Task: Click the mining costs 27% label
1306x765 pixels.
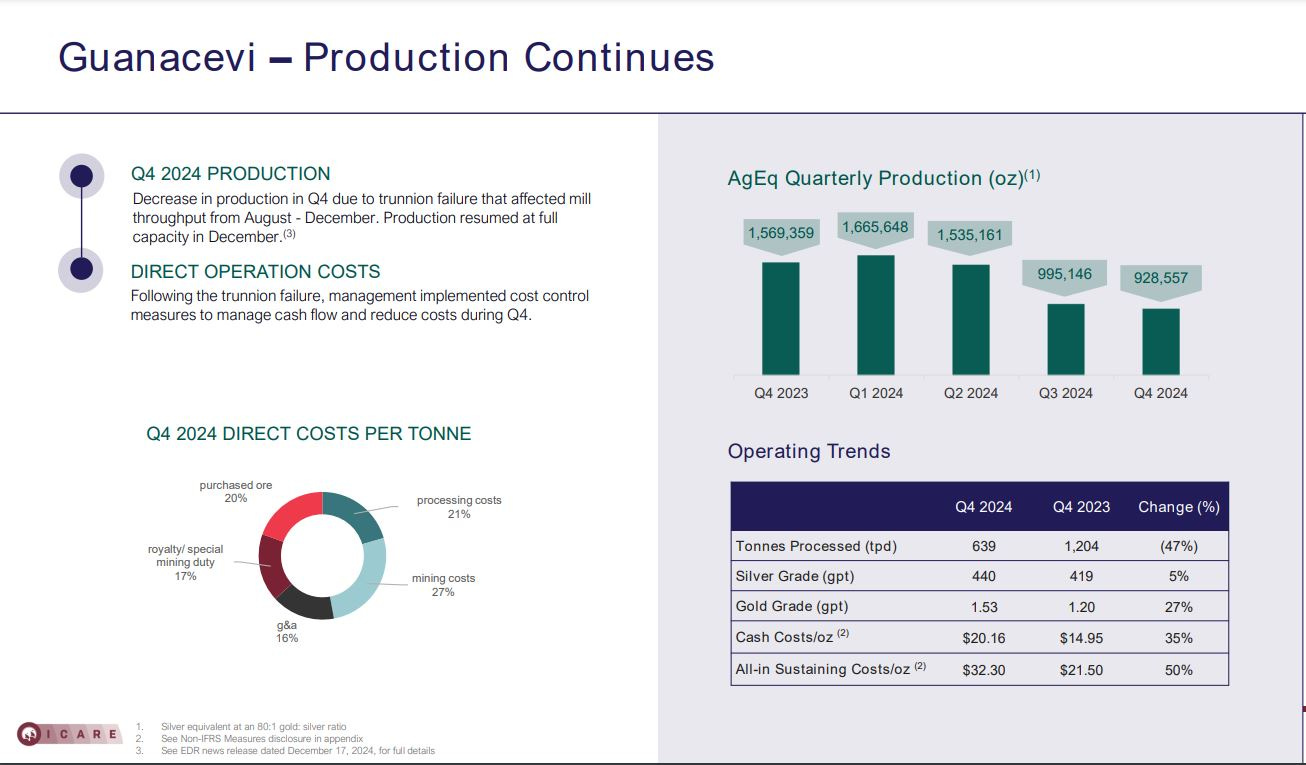Action: pyautogui.click(x=443, y=585)
